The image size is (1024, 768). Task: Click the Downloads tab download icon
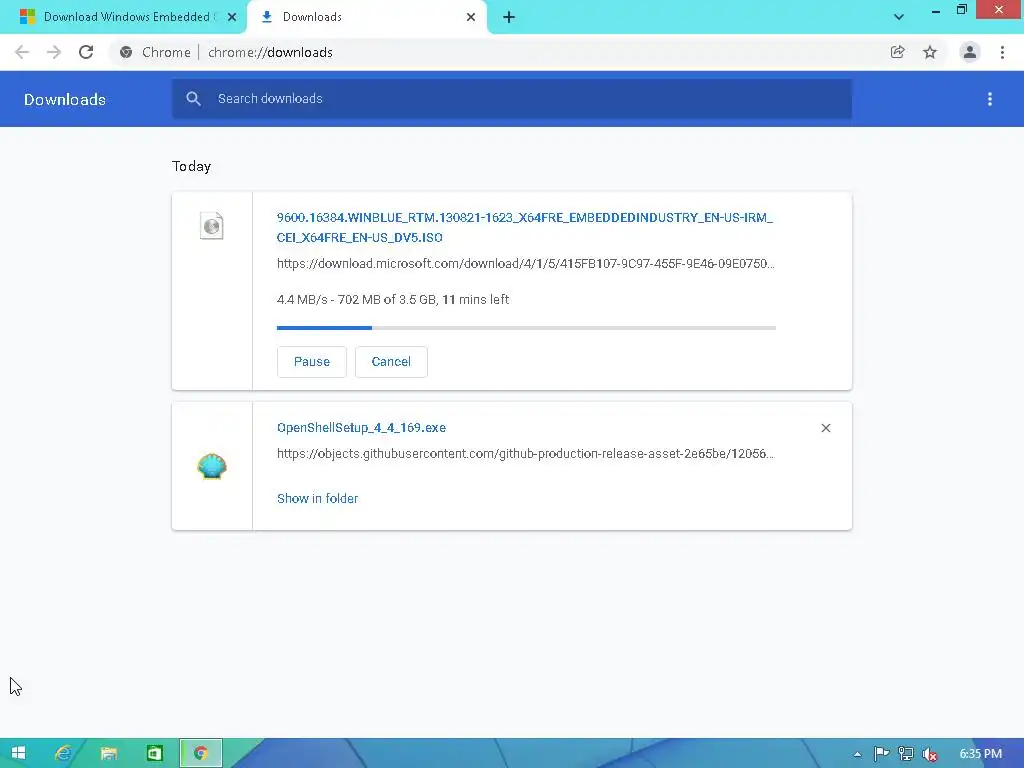pos(266,17)
